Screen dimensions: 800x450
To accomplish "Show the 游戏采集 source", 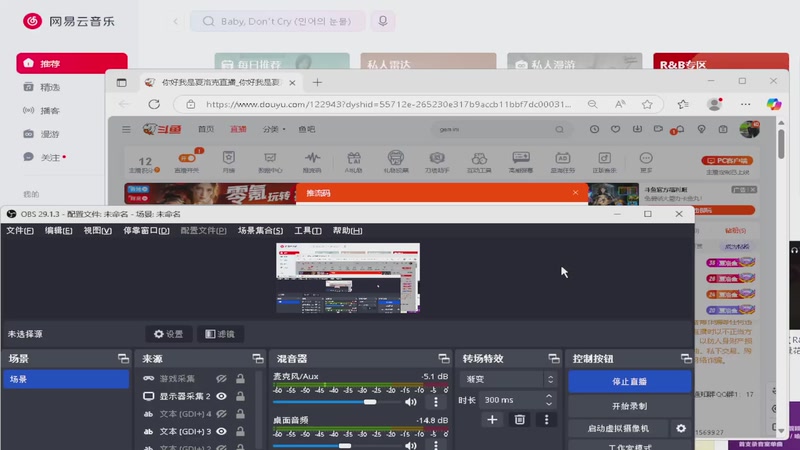I will tap(221, 379).
